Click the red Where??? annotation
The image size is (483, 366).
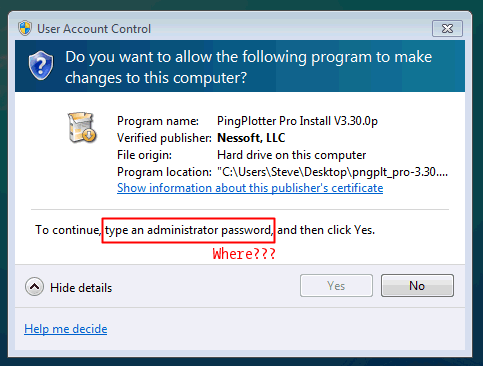(244, 254)
